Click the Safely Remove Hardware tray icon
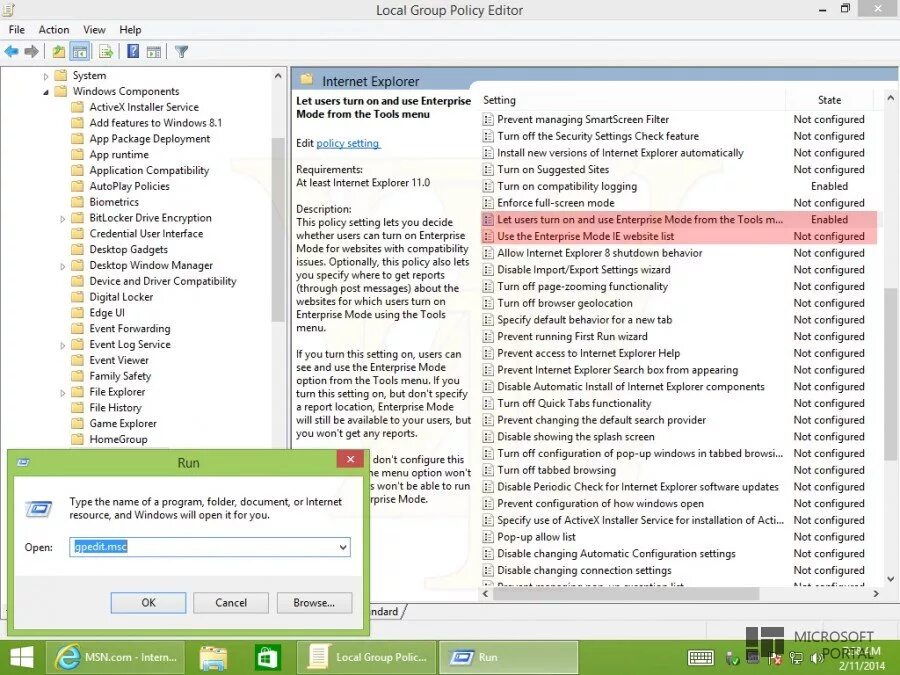Screen dimensions: 900x675 pyautogui.click(x=733, y=658)
